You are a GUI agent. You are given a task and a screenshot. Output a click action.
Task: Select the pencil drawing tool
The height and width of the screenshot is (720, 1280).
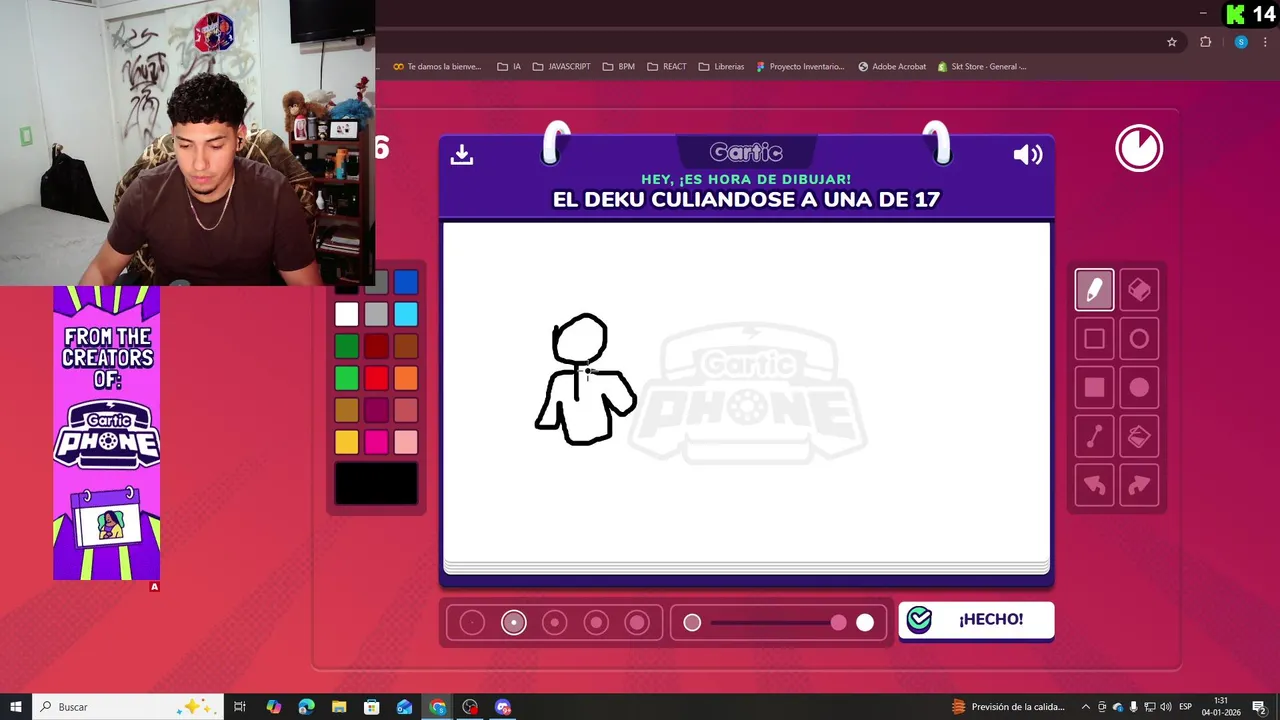[x=1094, y=290]
